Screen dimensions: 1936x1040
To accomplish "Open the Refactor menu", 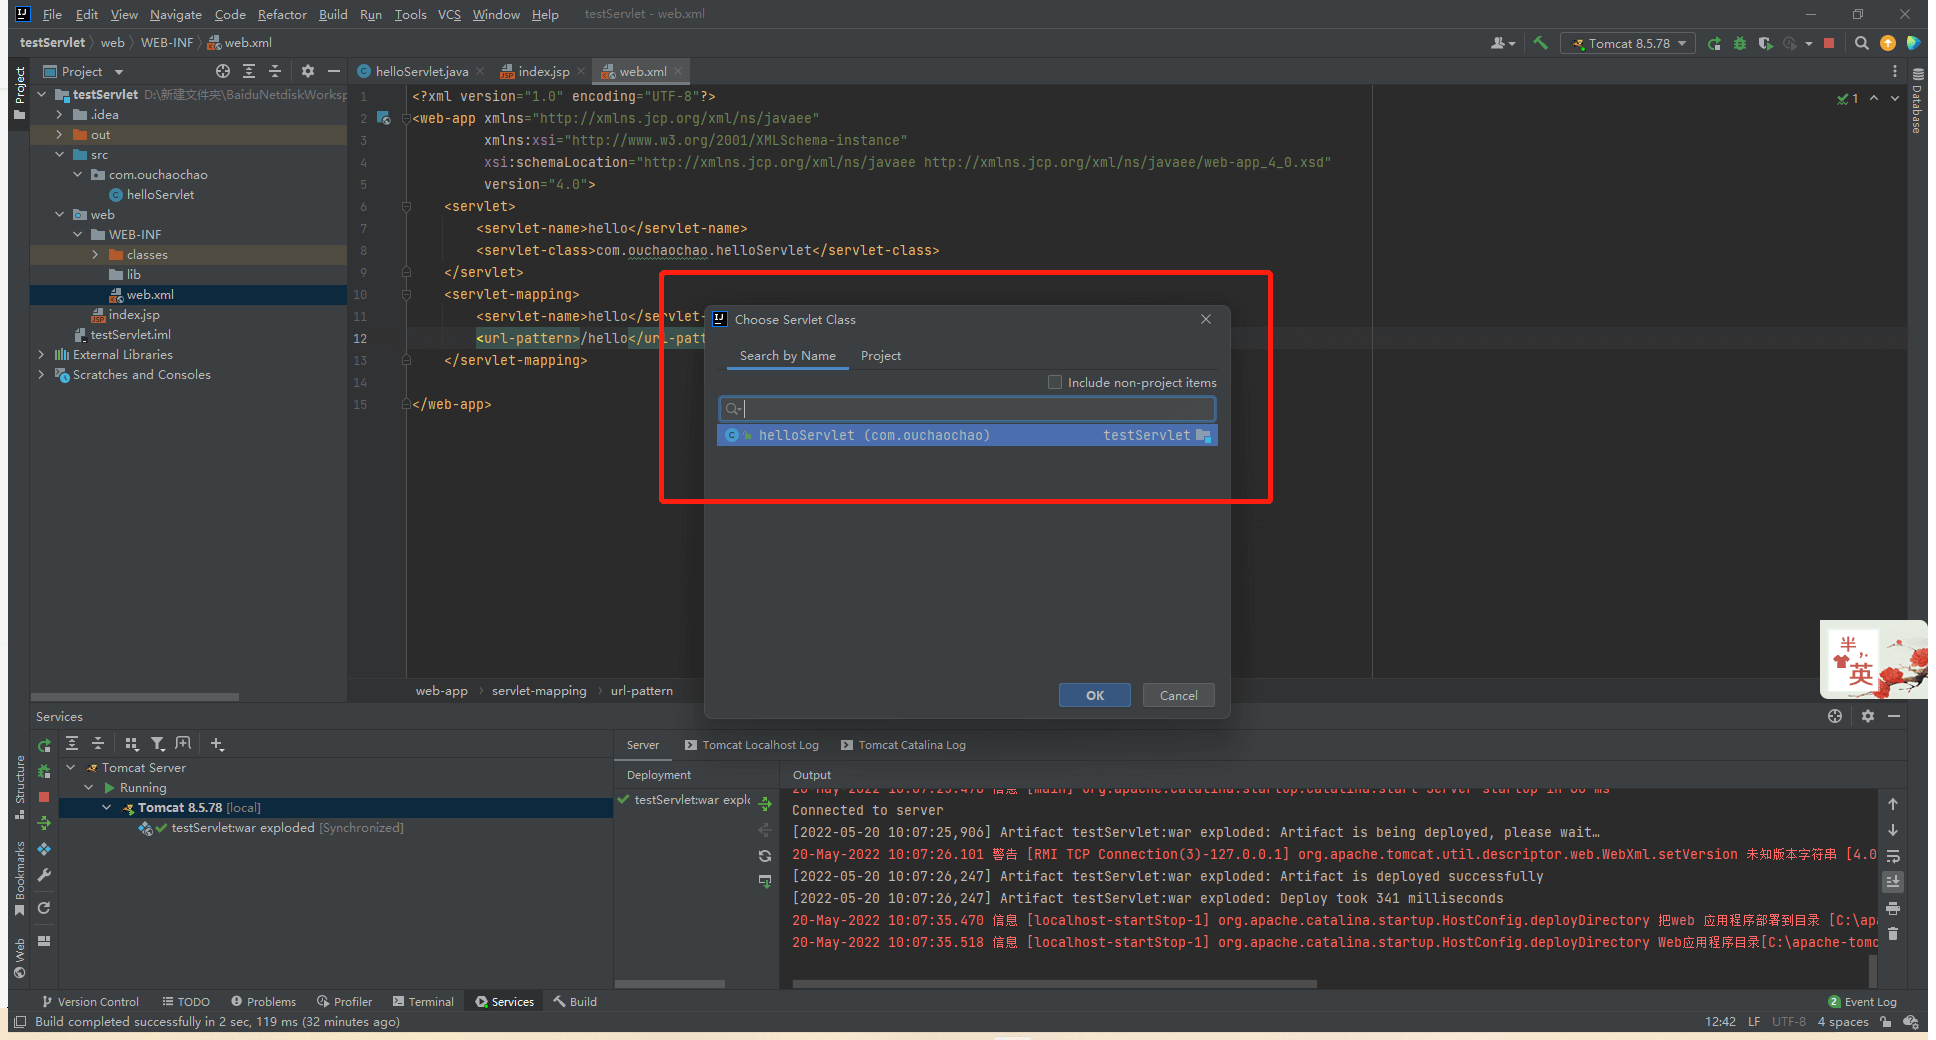I will pyautogui.click(x=282, y=14).
